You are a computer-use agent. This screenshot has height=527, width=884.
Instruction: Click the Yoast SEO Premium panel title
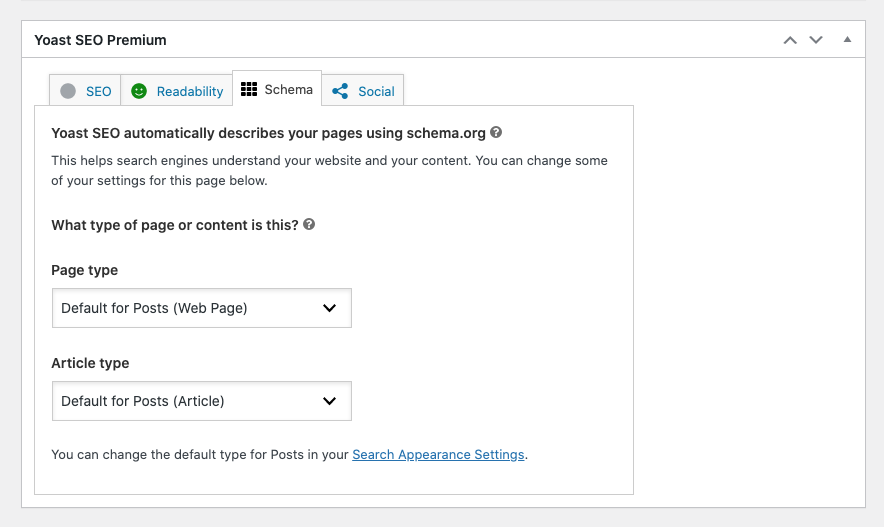click(100, 40)
